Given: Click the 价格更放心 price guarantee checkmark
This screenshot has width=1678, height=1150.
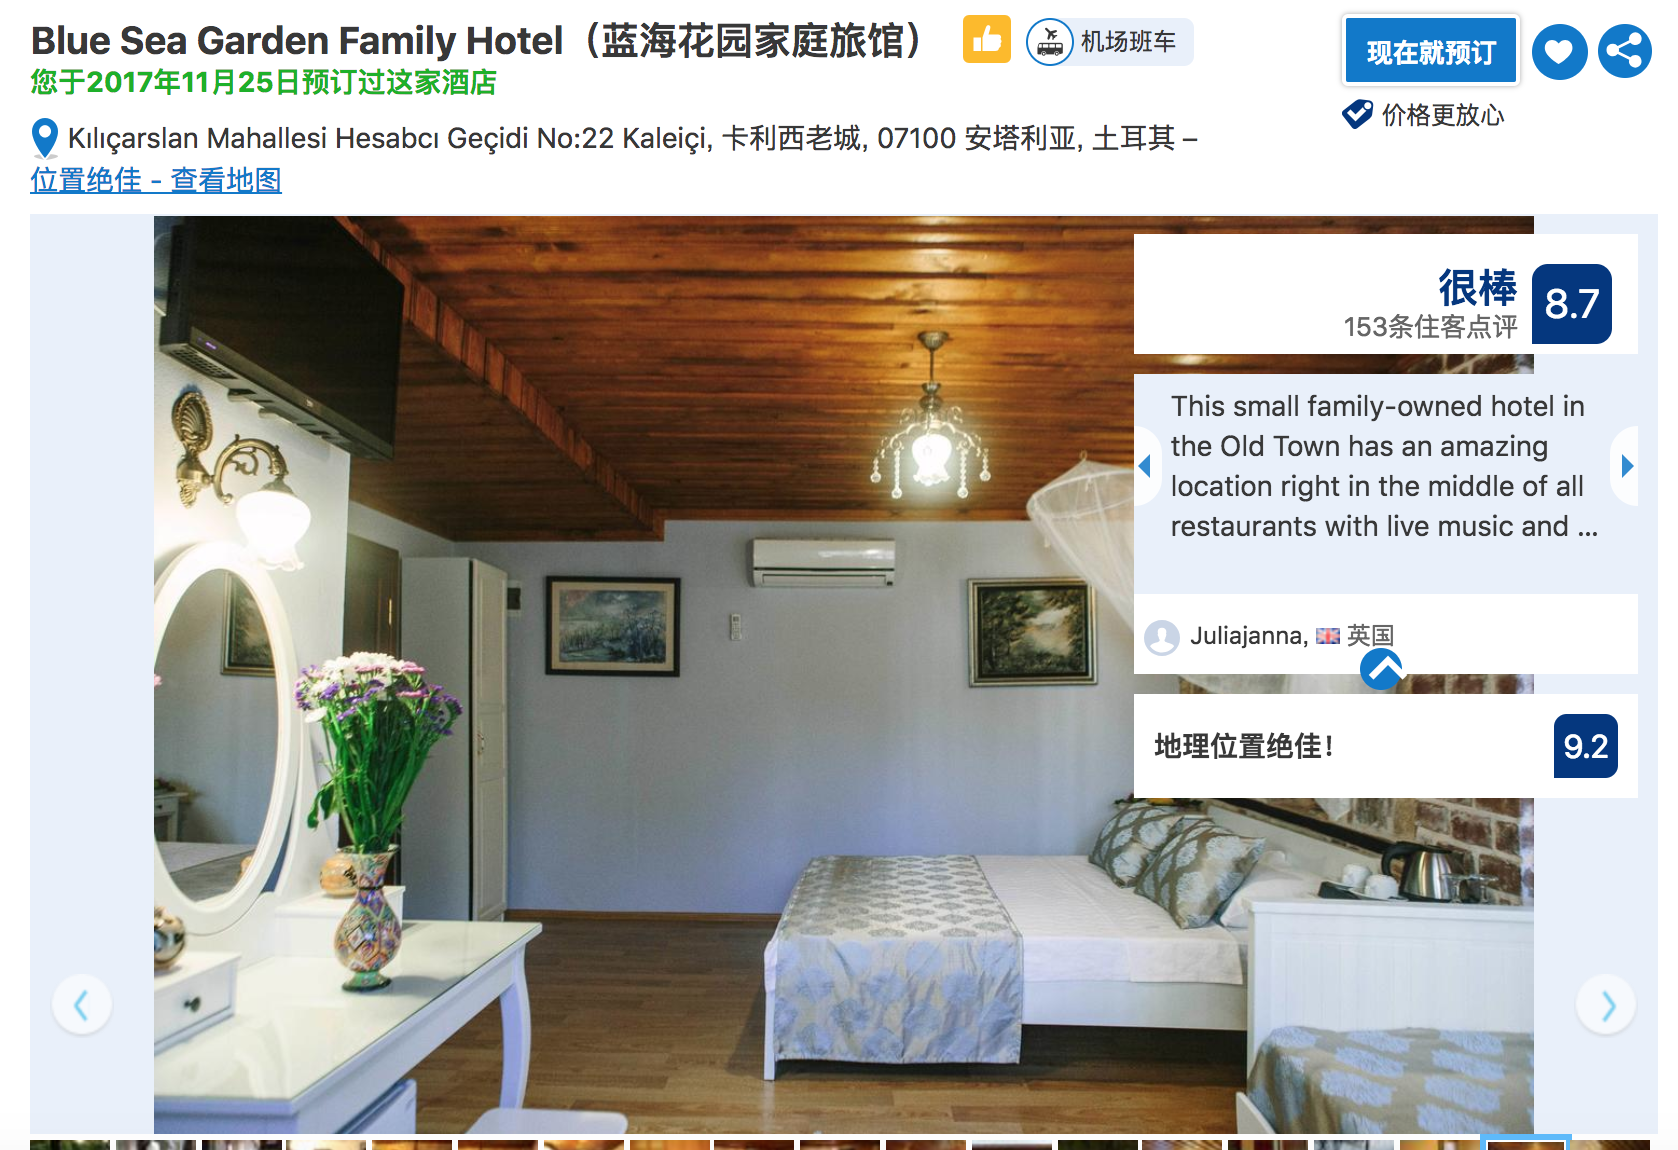Looking at the screenshot, I should click(1423, 115).
